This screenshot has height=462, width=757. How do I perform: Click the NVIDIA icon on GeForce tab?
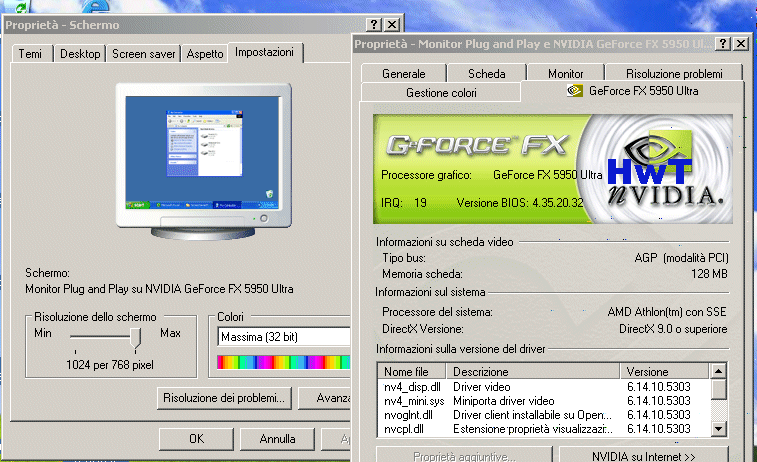point(575,90)
